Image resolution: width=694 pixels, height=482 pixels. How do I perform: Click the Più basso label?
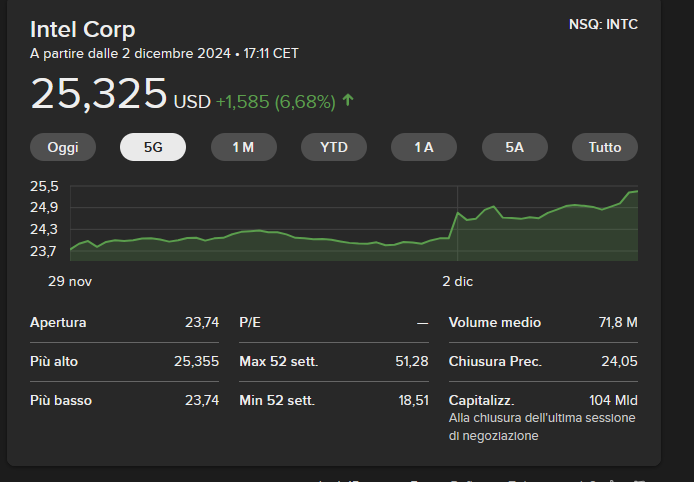click(x=61, y=401)
